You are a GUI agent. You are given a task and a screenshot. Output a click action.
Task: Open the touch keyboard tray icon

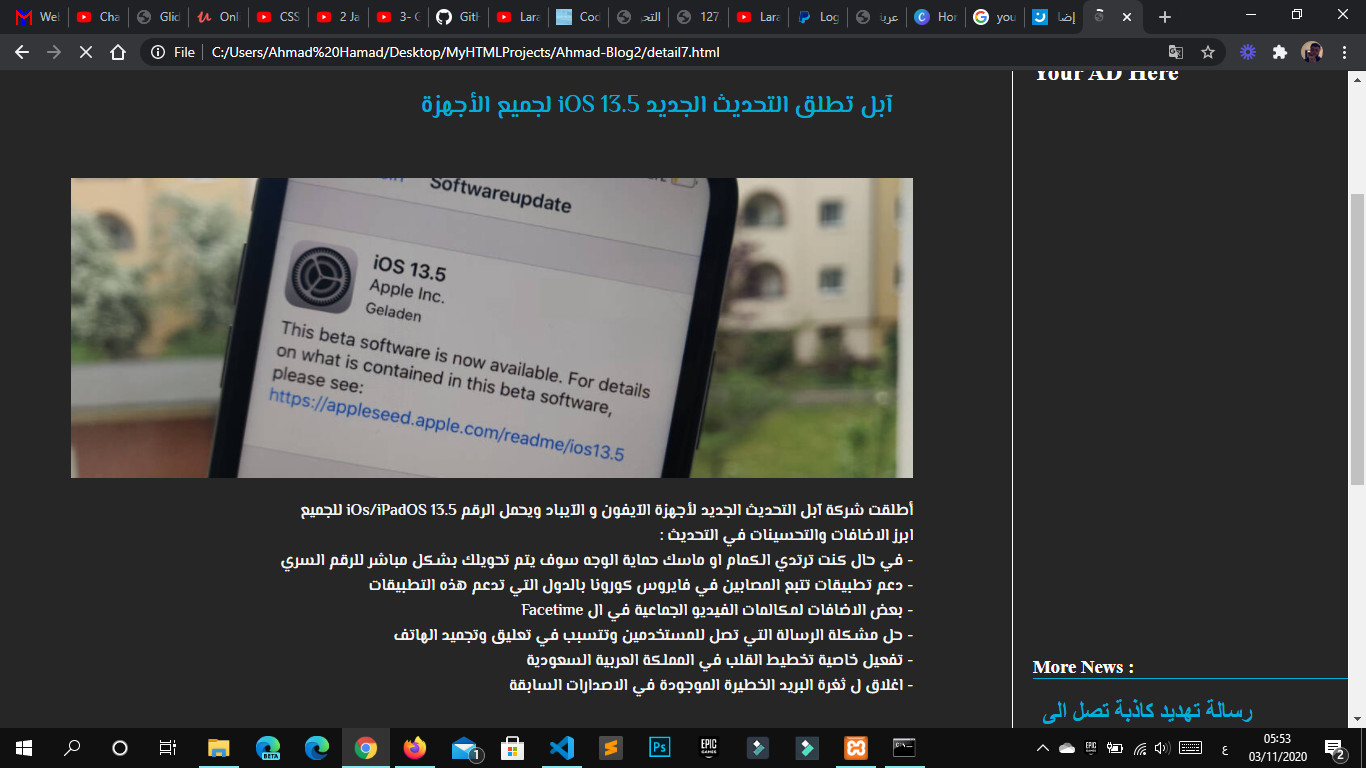(1190, 748)
